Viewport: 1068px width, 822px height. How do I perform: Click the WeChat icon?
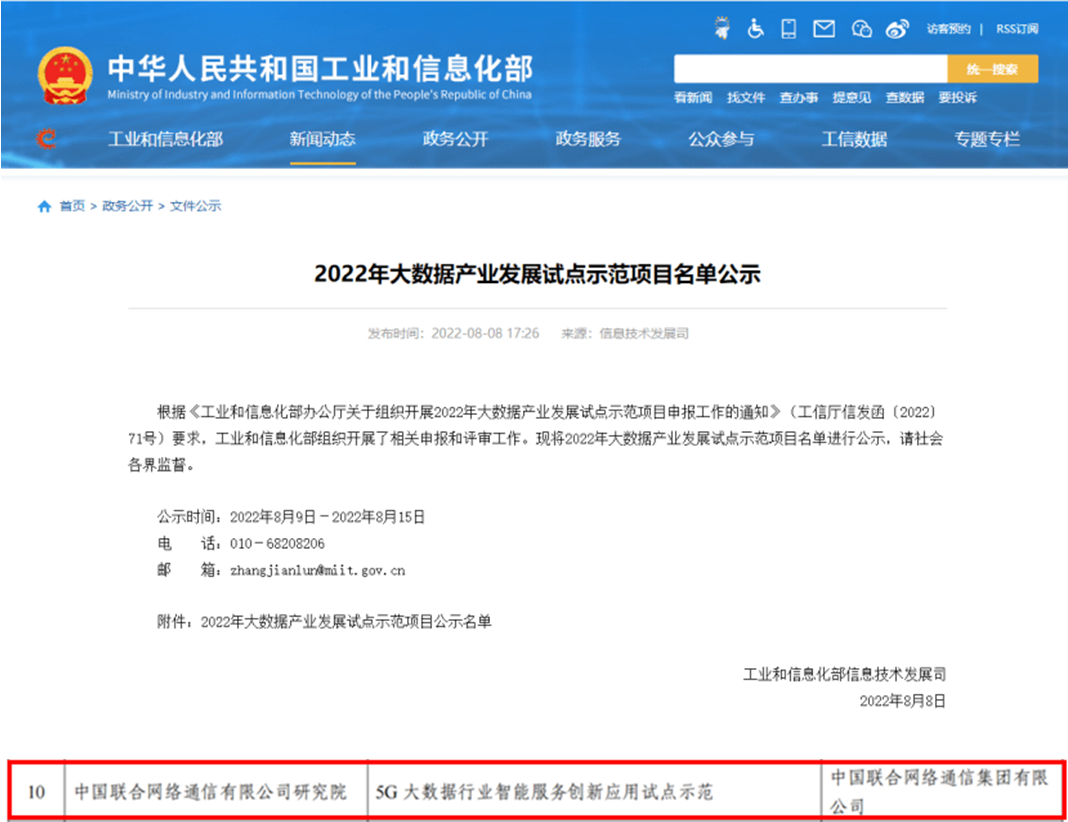[862, 29]
